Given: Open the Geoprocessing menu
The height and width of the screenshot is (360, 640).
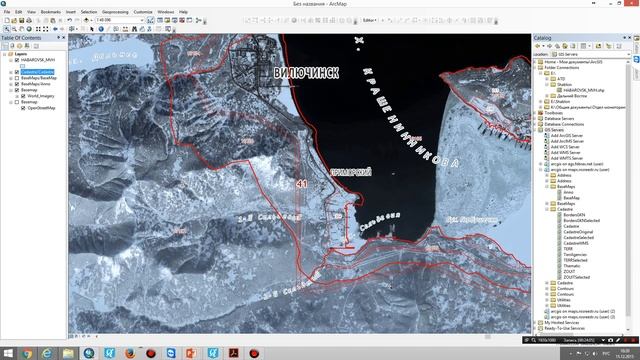Looking at the screenshot, I should pyautogui.click(x=115, y=12).
